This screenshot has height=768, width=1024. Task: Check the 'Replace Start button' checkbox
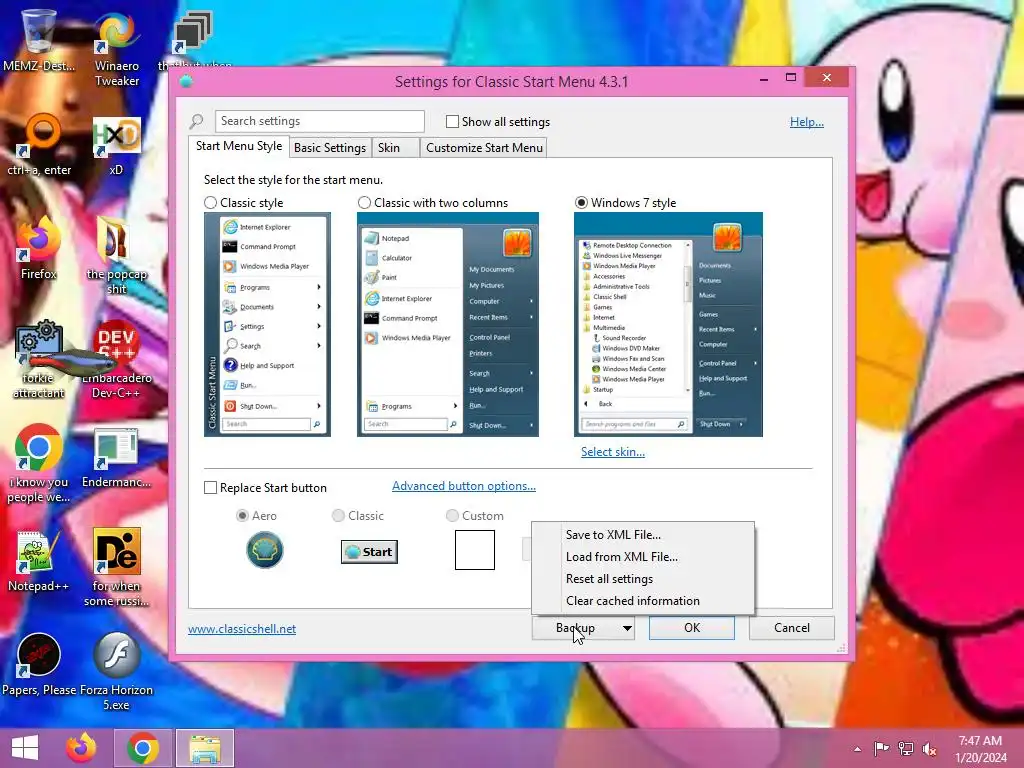click(x=210, y=488)
